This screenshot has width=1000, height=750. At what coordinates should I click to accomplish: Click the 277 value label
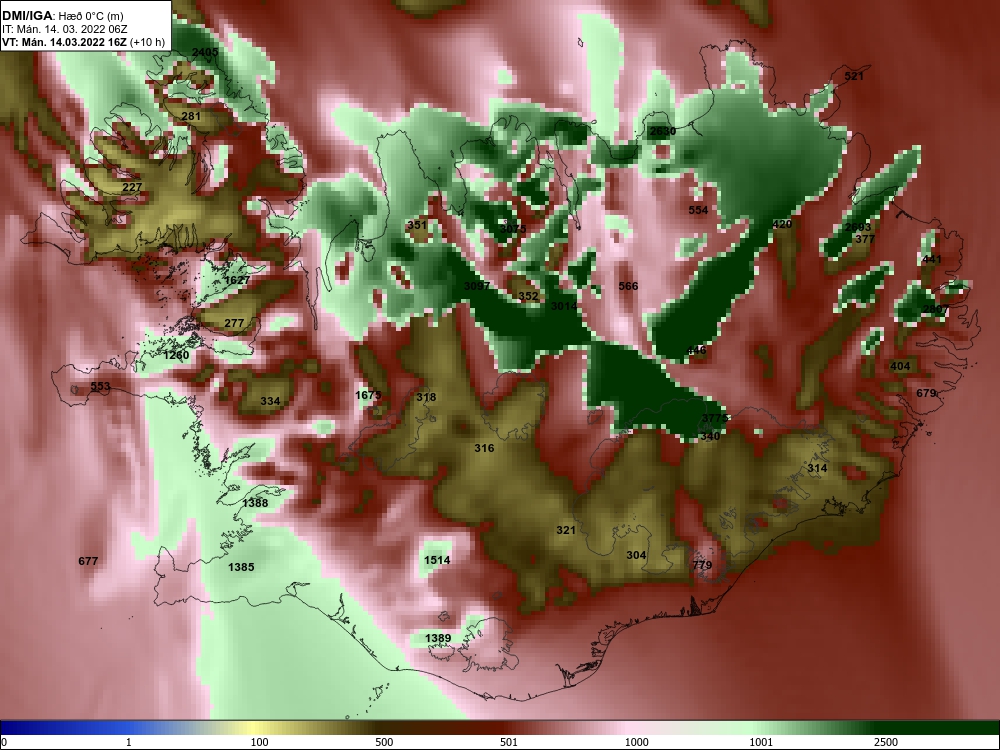[234, 323]
